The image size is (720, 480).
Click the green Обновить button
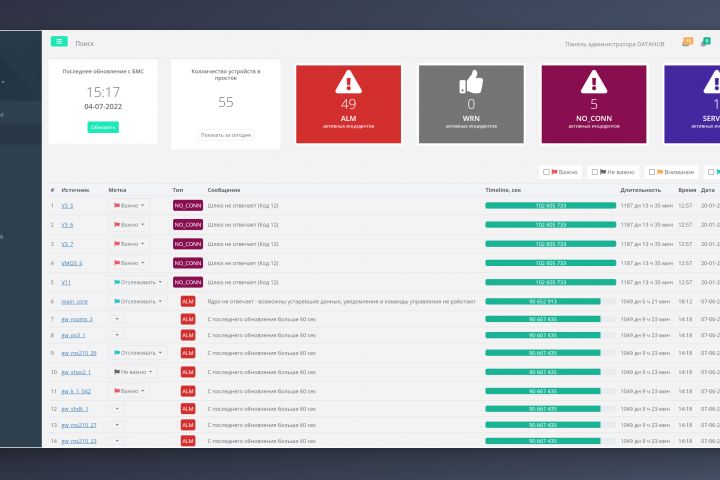click(x=103, y=127)
